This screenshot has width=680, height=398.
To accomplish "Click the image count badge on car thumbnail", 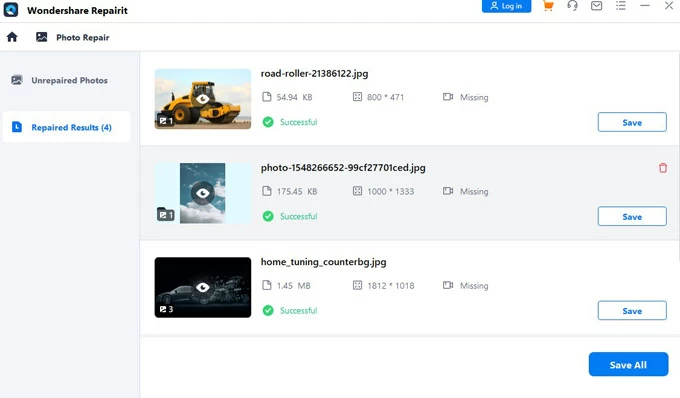I will (166, 309).
